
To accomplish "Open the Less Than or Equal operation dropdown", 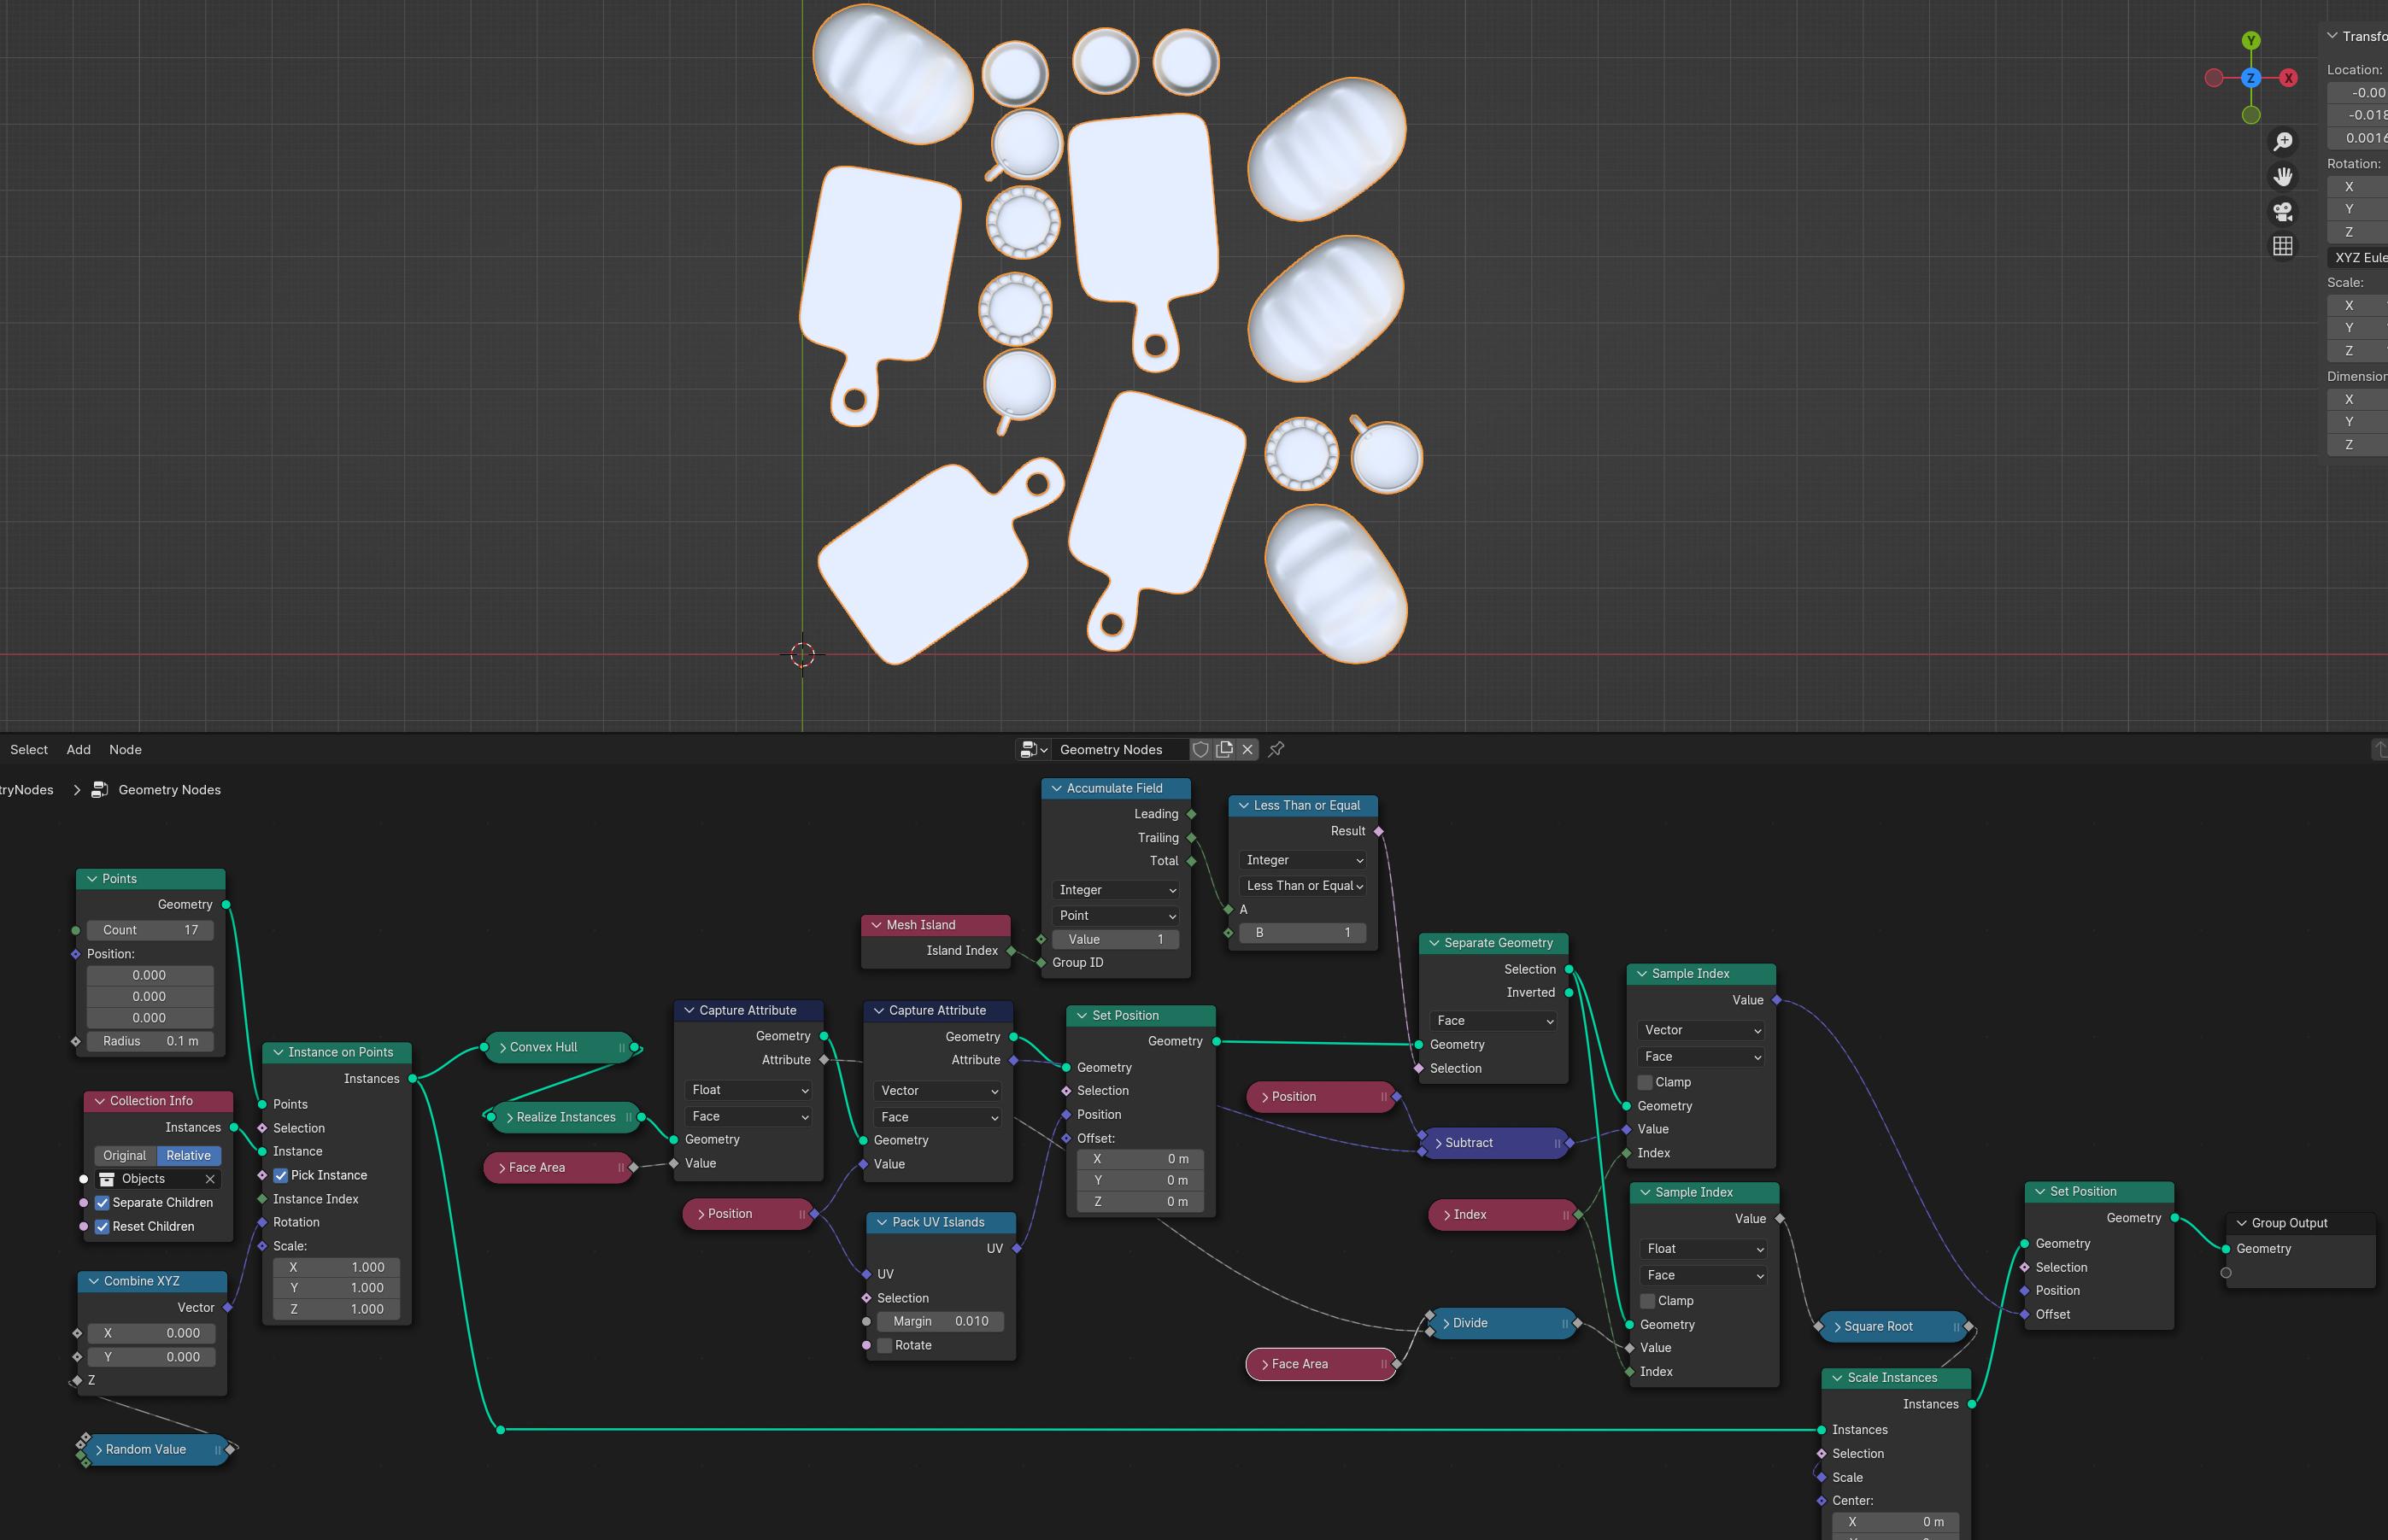I will tap(1303, 886).
